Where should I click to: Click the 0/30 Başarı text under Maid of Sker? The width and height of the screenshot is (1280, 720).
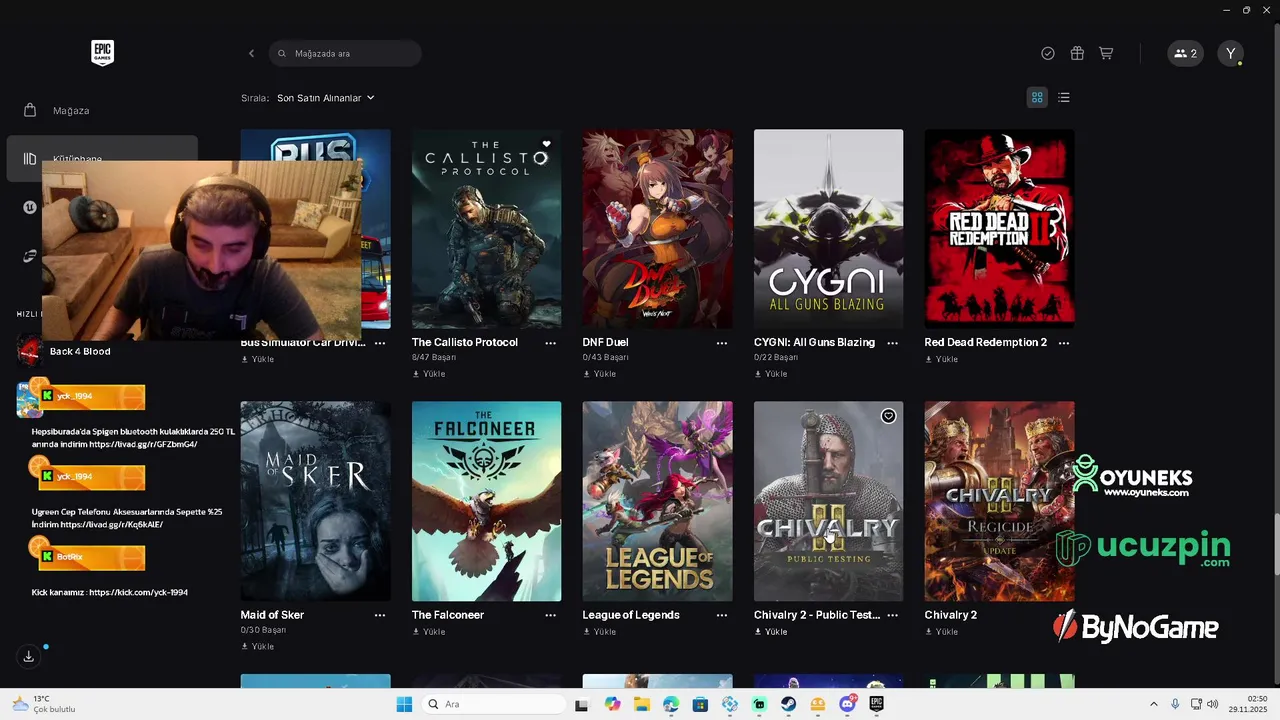tap(263, 631)
